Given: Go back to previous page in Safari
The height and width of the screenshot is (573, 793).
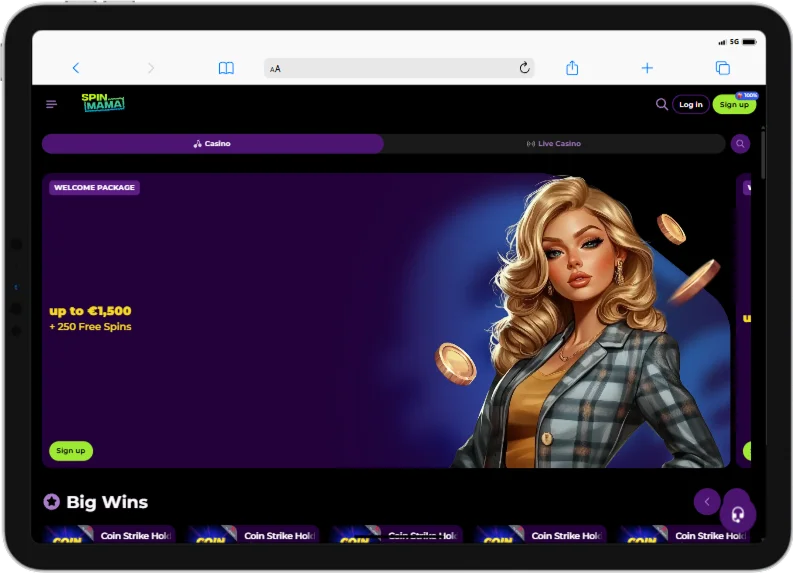Looking at the screenshot, I should click(x=76, y=68).
